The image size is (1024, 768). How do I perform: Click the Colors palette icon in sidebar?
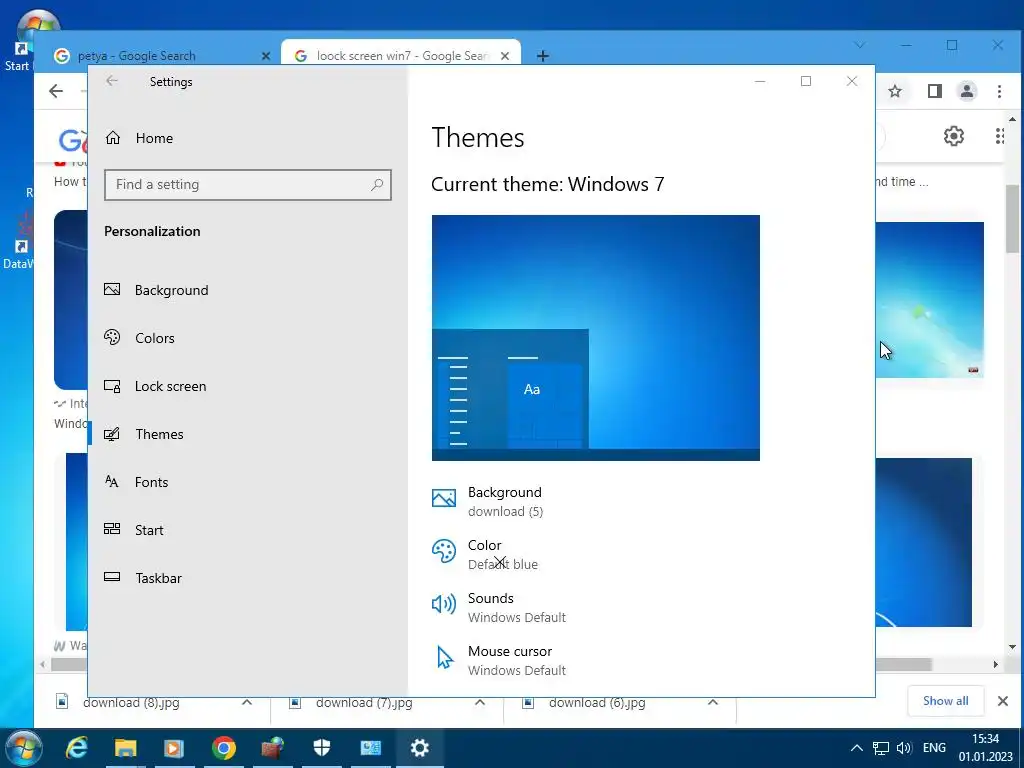(x=112, y=337)
